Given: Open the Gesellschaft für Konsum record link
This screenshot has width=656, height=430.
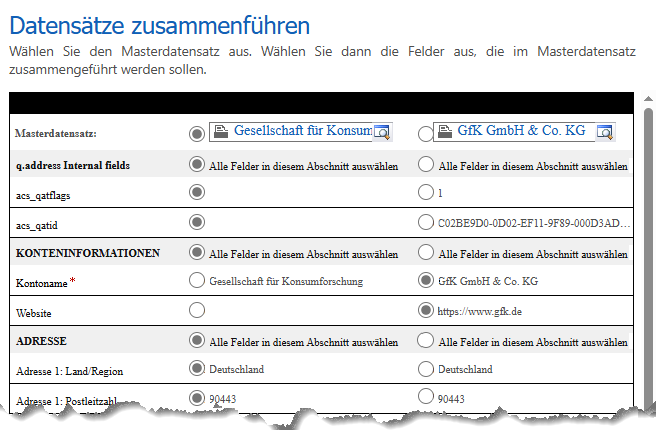Looking at the screenshot, I should coord(302,131).
